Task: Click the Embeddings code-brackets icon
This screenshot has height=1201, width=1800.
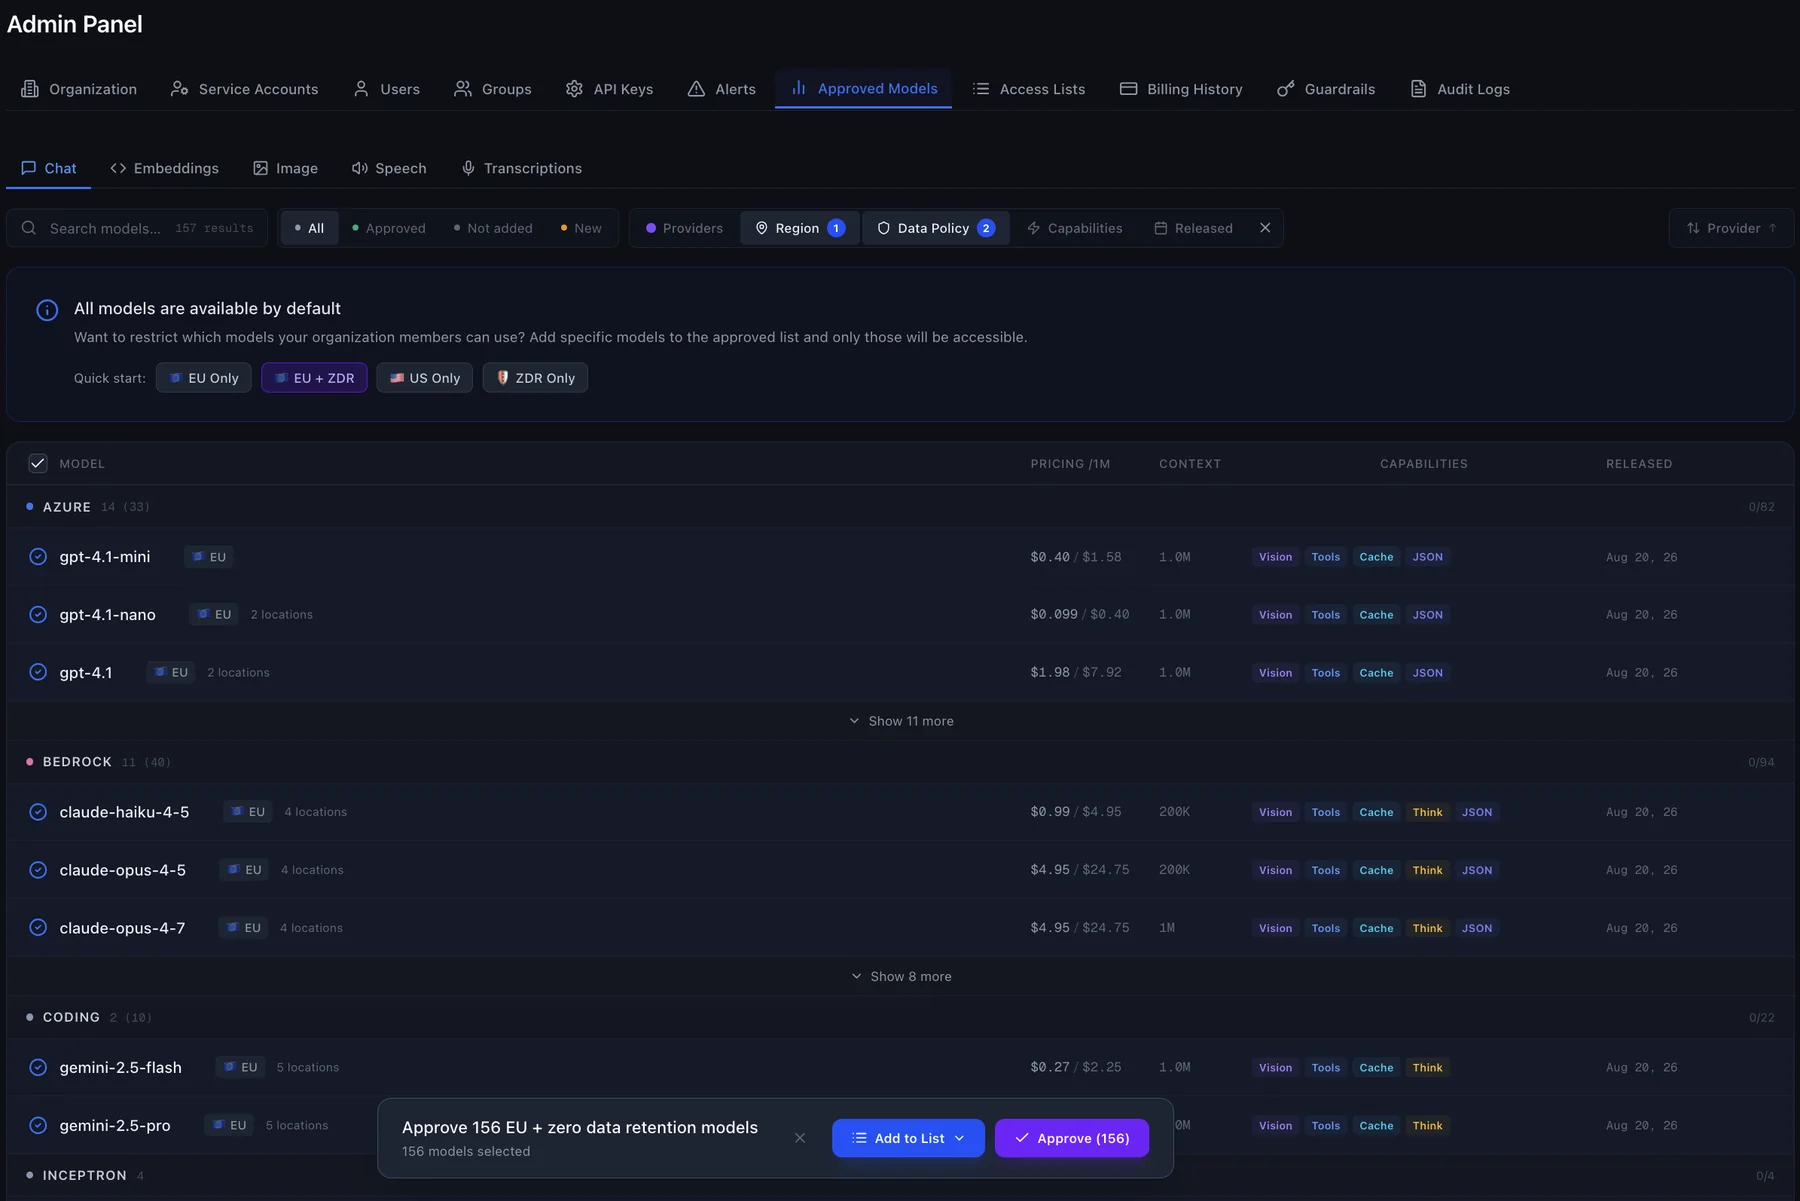Action: pyautogui.click(x=118, y=168)
